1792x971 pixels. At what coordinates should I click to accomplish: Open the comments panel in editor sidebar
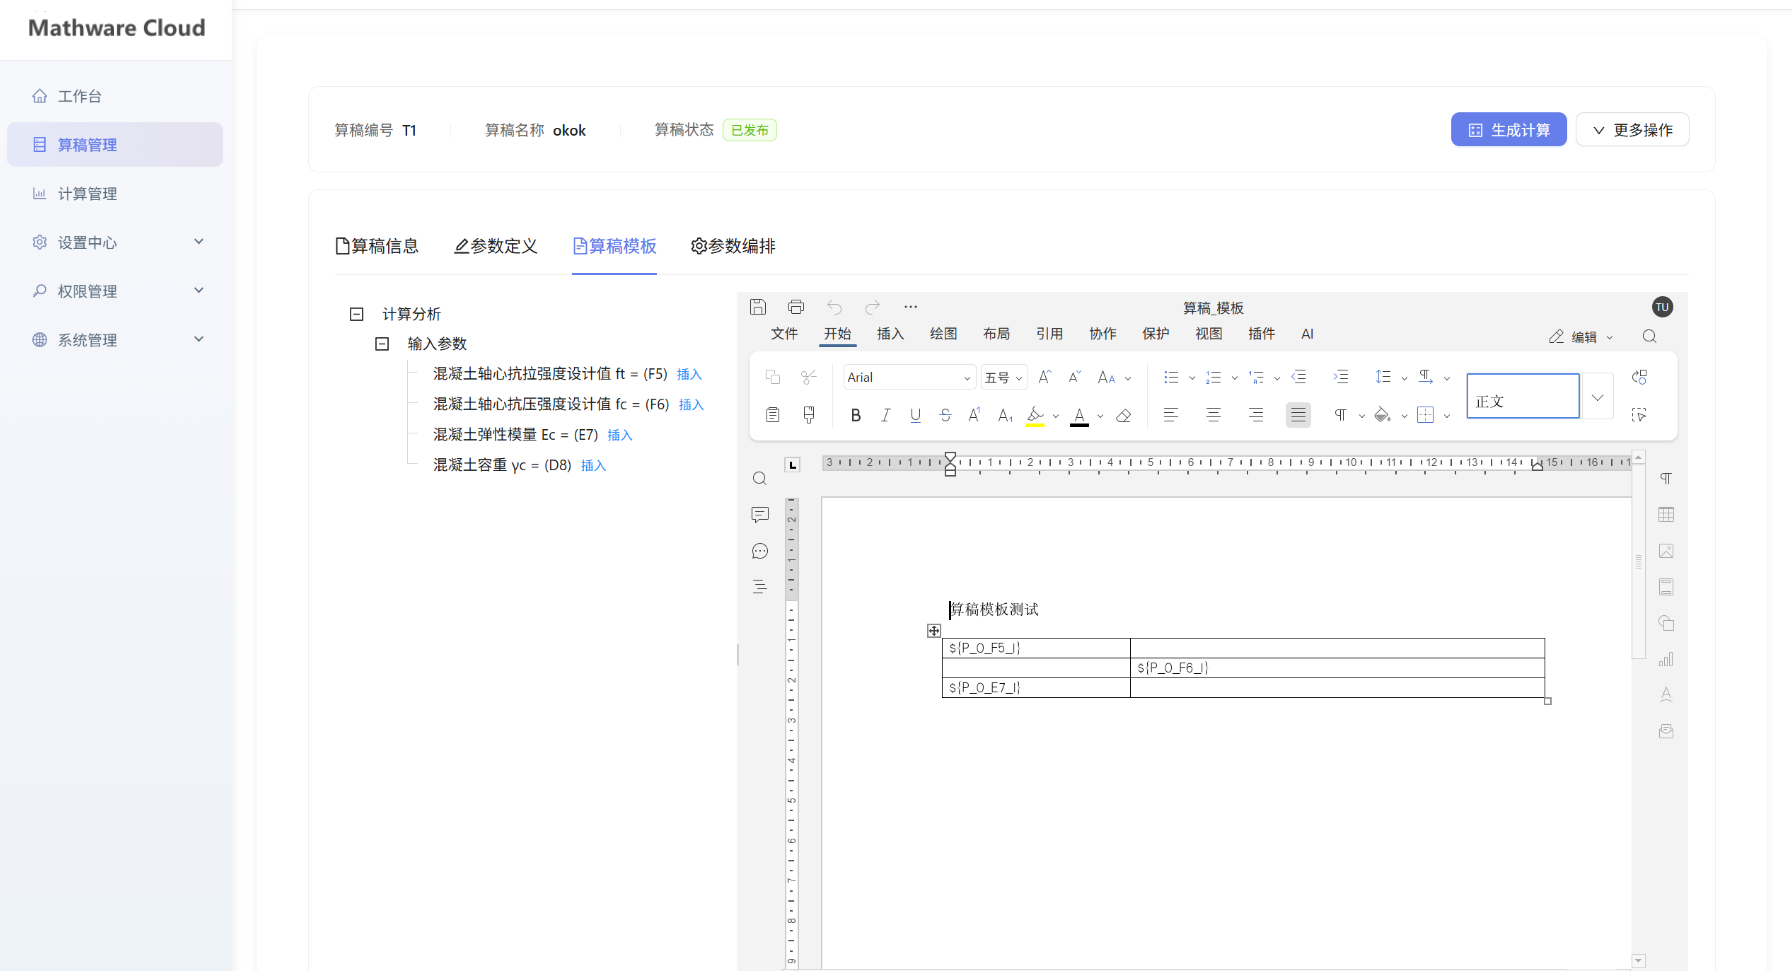click(x=760, y=515)
